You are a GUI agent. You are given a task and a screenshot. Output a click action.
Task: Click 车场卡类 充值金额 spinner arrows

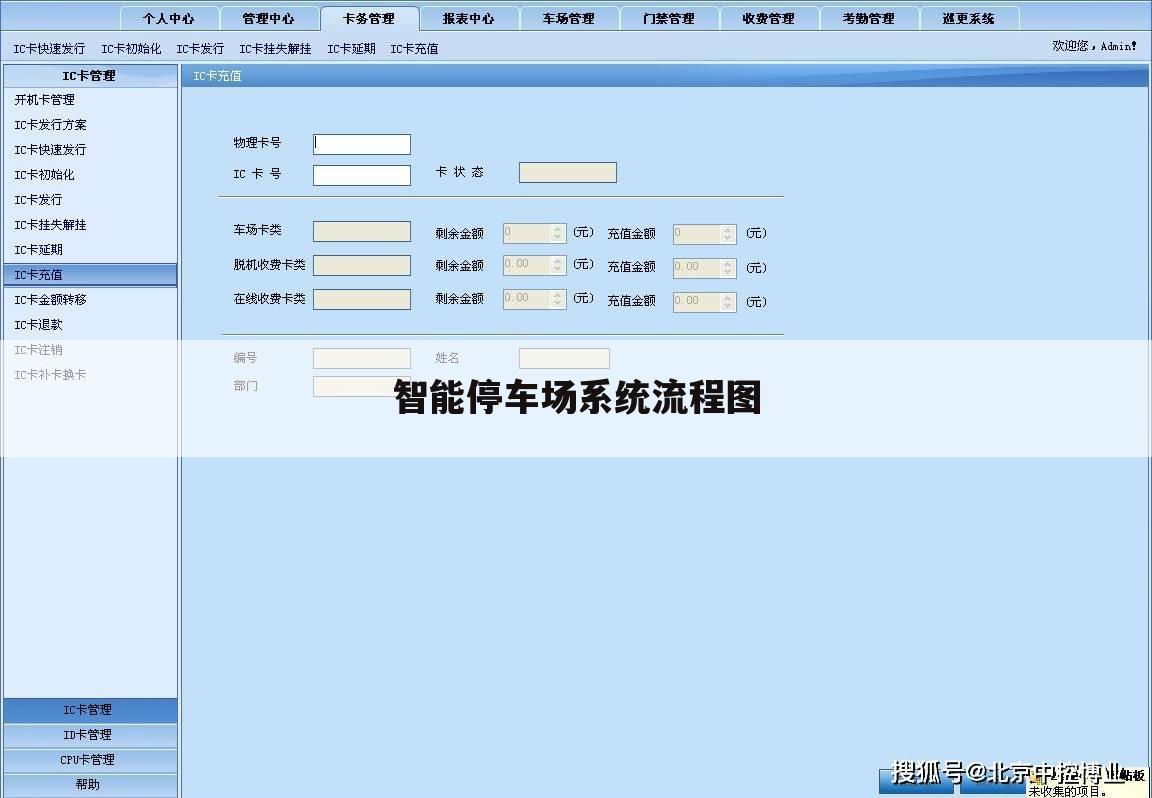(x=728, y=234)
